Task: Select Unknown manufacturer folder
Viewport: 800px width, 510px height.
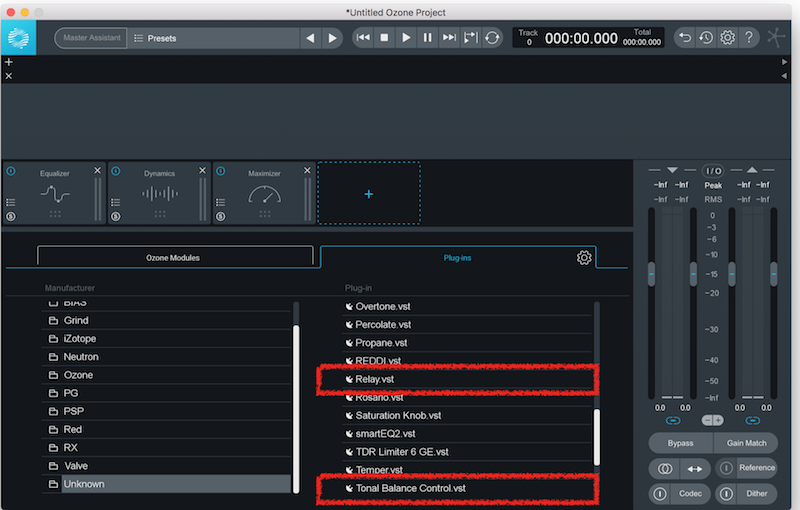Action: coord(166,484)
